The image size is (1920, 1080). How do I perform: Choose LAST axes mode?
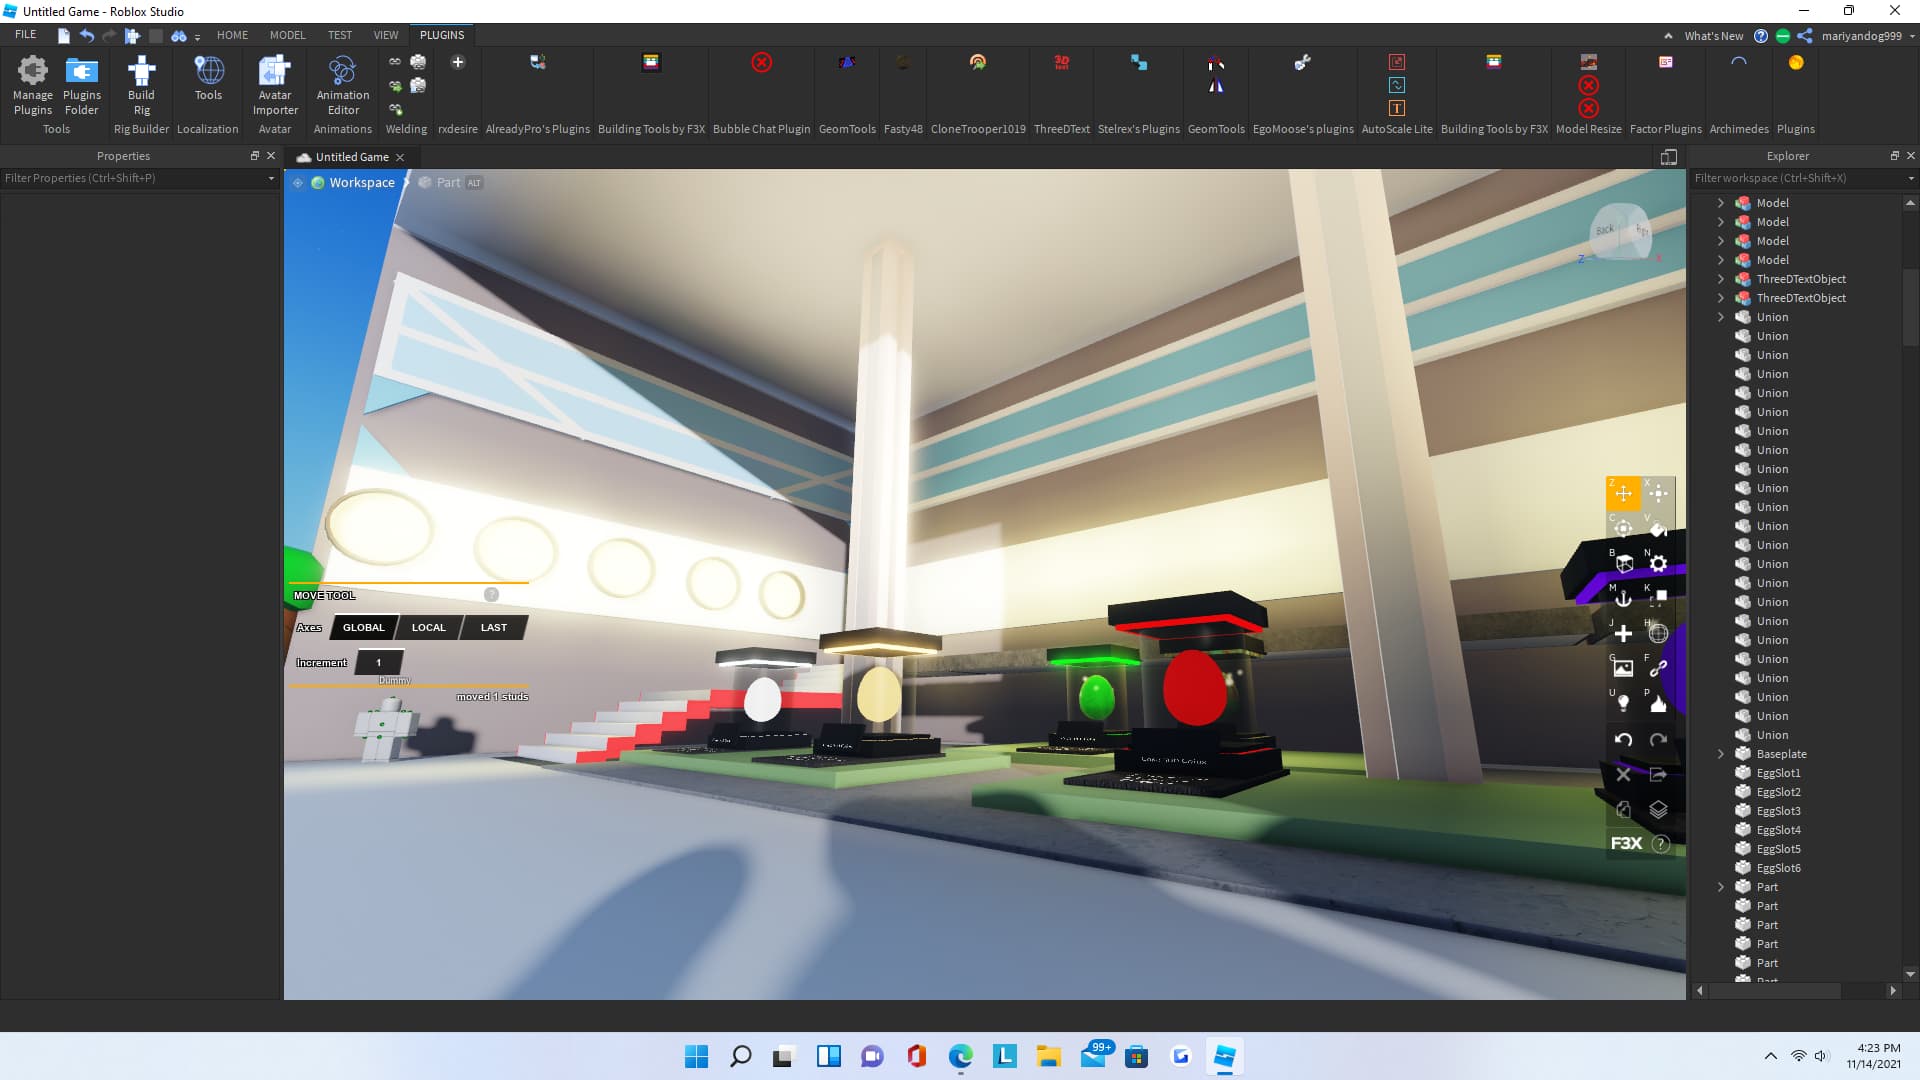[493, 627]
